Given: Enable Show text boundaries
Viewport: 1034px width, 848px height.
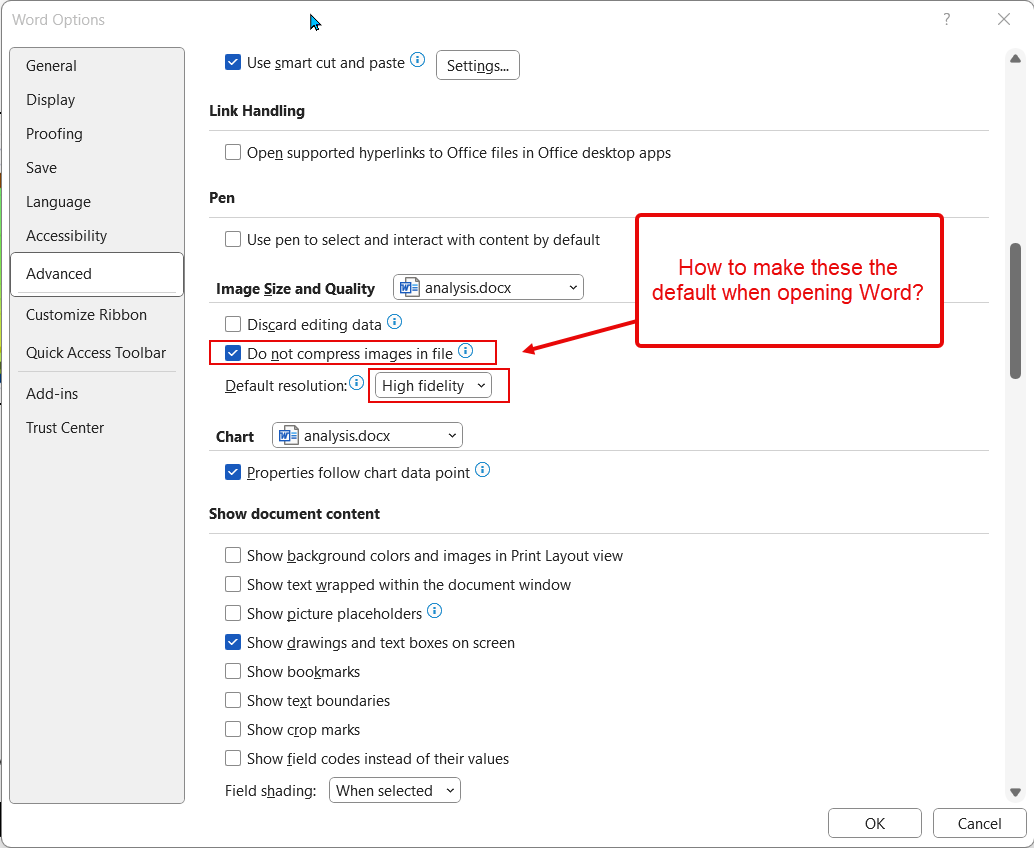Looking at the screenshot, I should click(233, 700).
